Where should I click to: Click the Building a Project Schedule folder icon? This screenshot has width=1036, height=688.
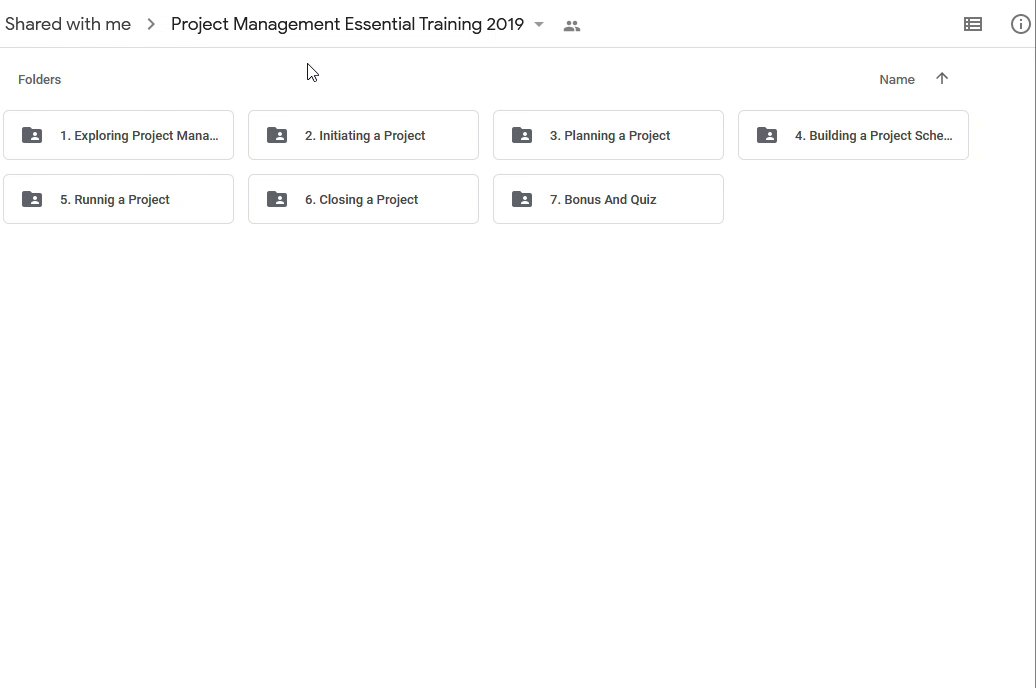[x=767, y=135]
